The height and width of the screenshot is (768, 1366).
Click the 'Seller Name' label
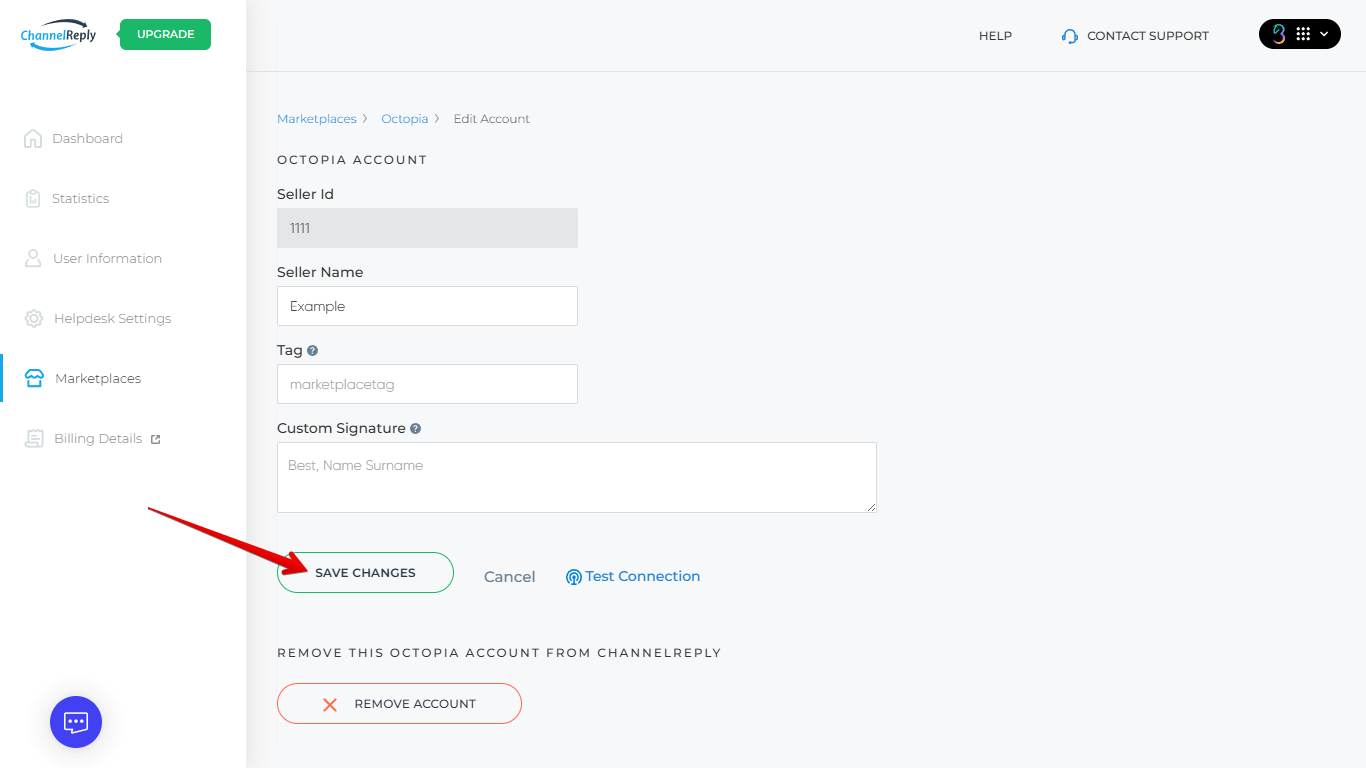tap(320, 272)
